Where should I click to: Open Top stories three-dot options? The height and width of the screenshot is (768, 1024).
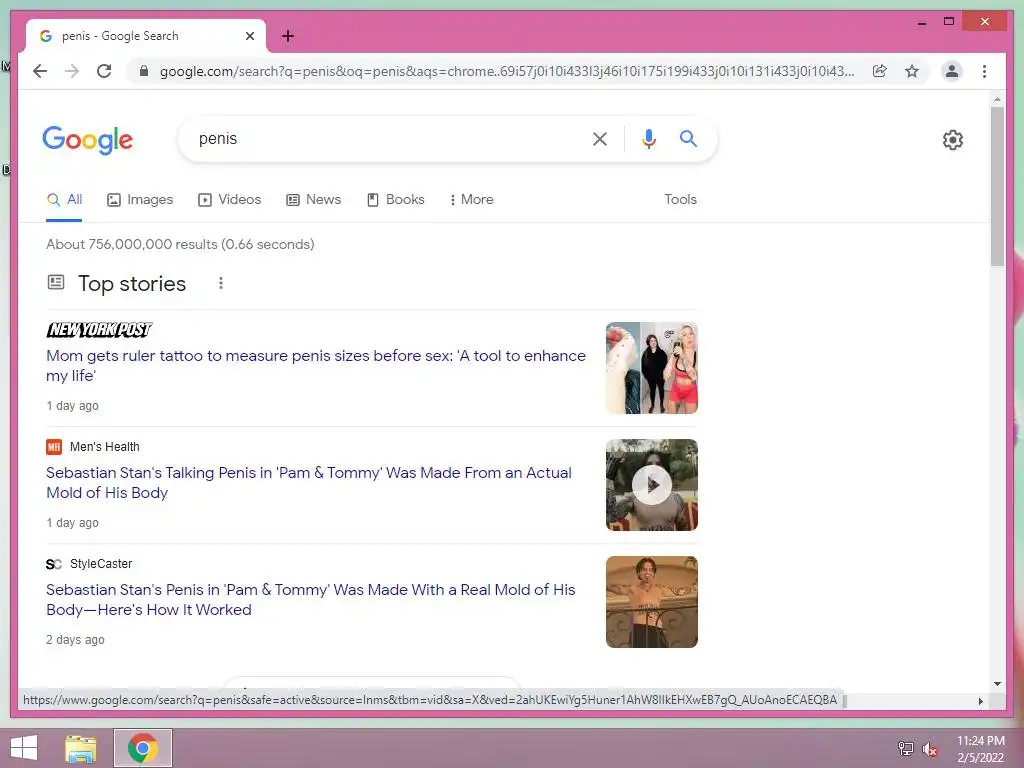tap(221, 283)
